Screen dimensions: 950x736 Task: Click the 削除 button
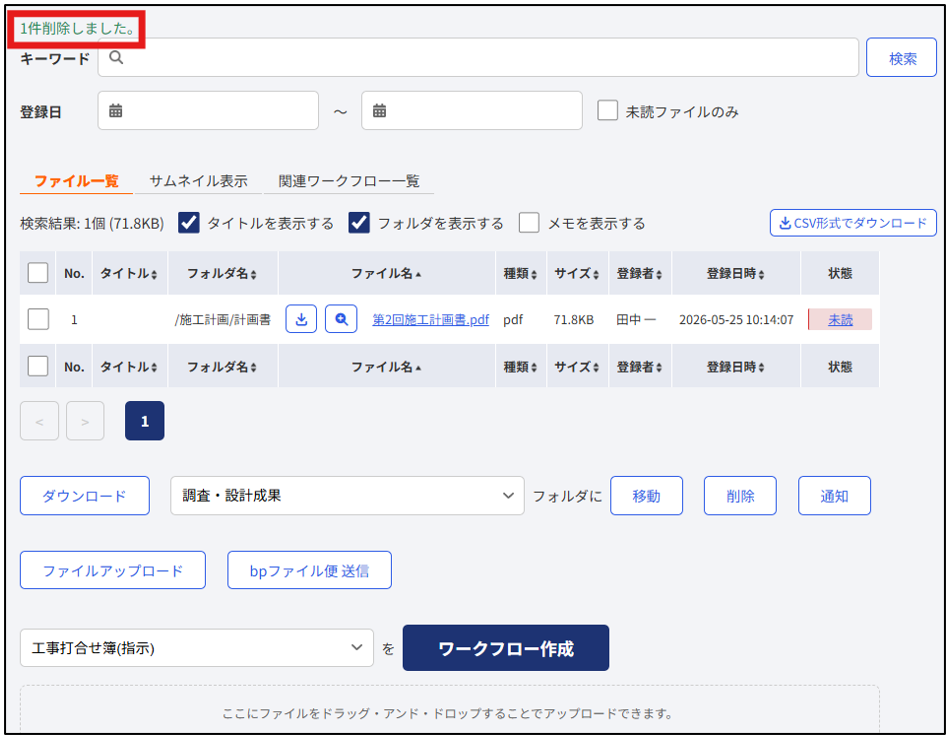pyautogui.click(x=740, y=496)
